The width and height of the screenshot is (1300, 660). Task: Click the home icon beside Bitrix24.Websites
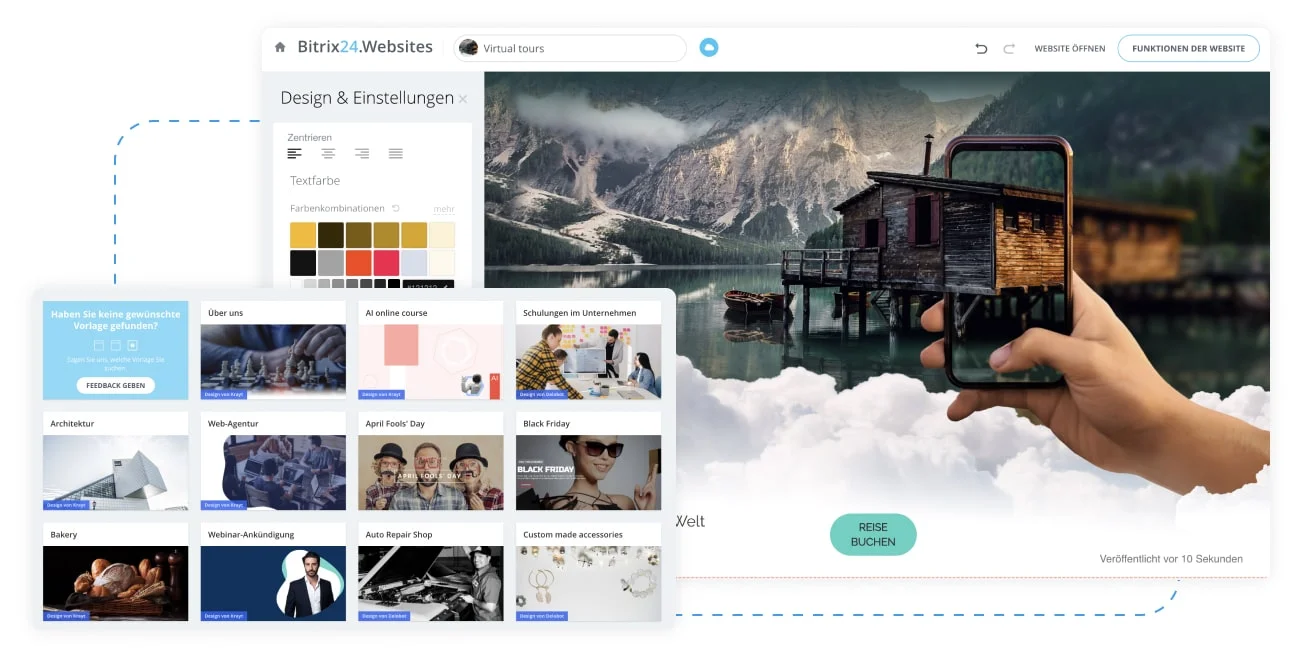coord(280,47)
